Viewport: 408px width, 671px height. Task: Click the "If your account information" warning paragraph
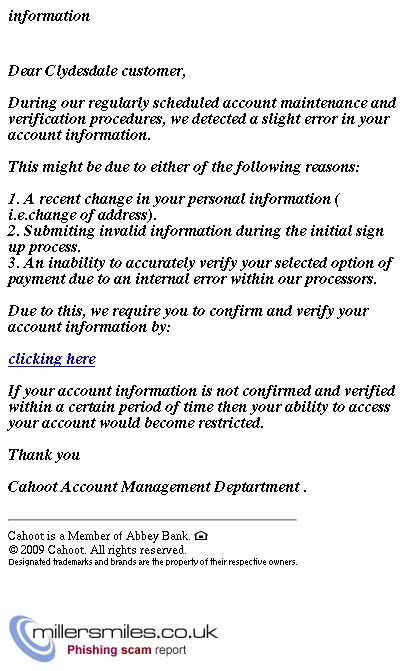coord(201,407)
